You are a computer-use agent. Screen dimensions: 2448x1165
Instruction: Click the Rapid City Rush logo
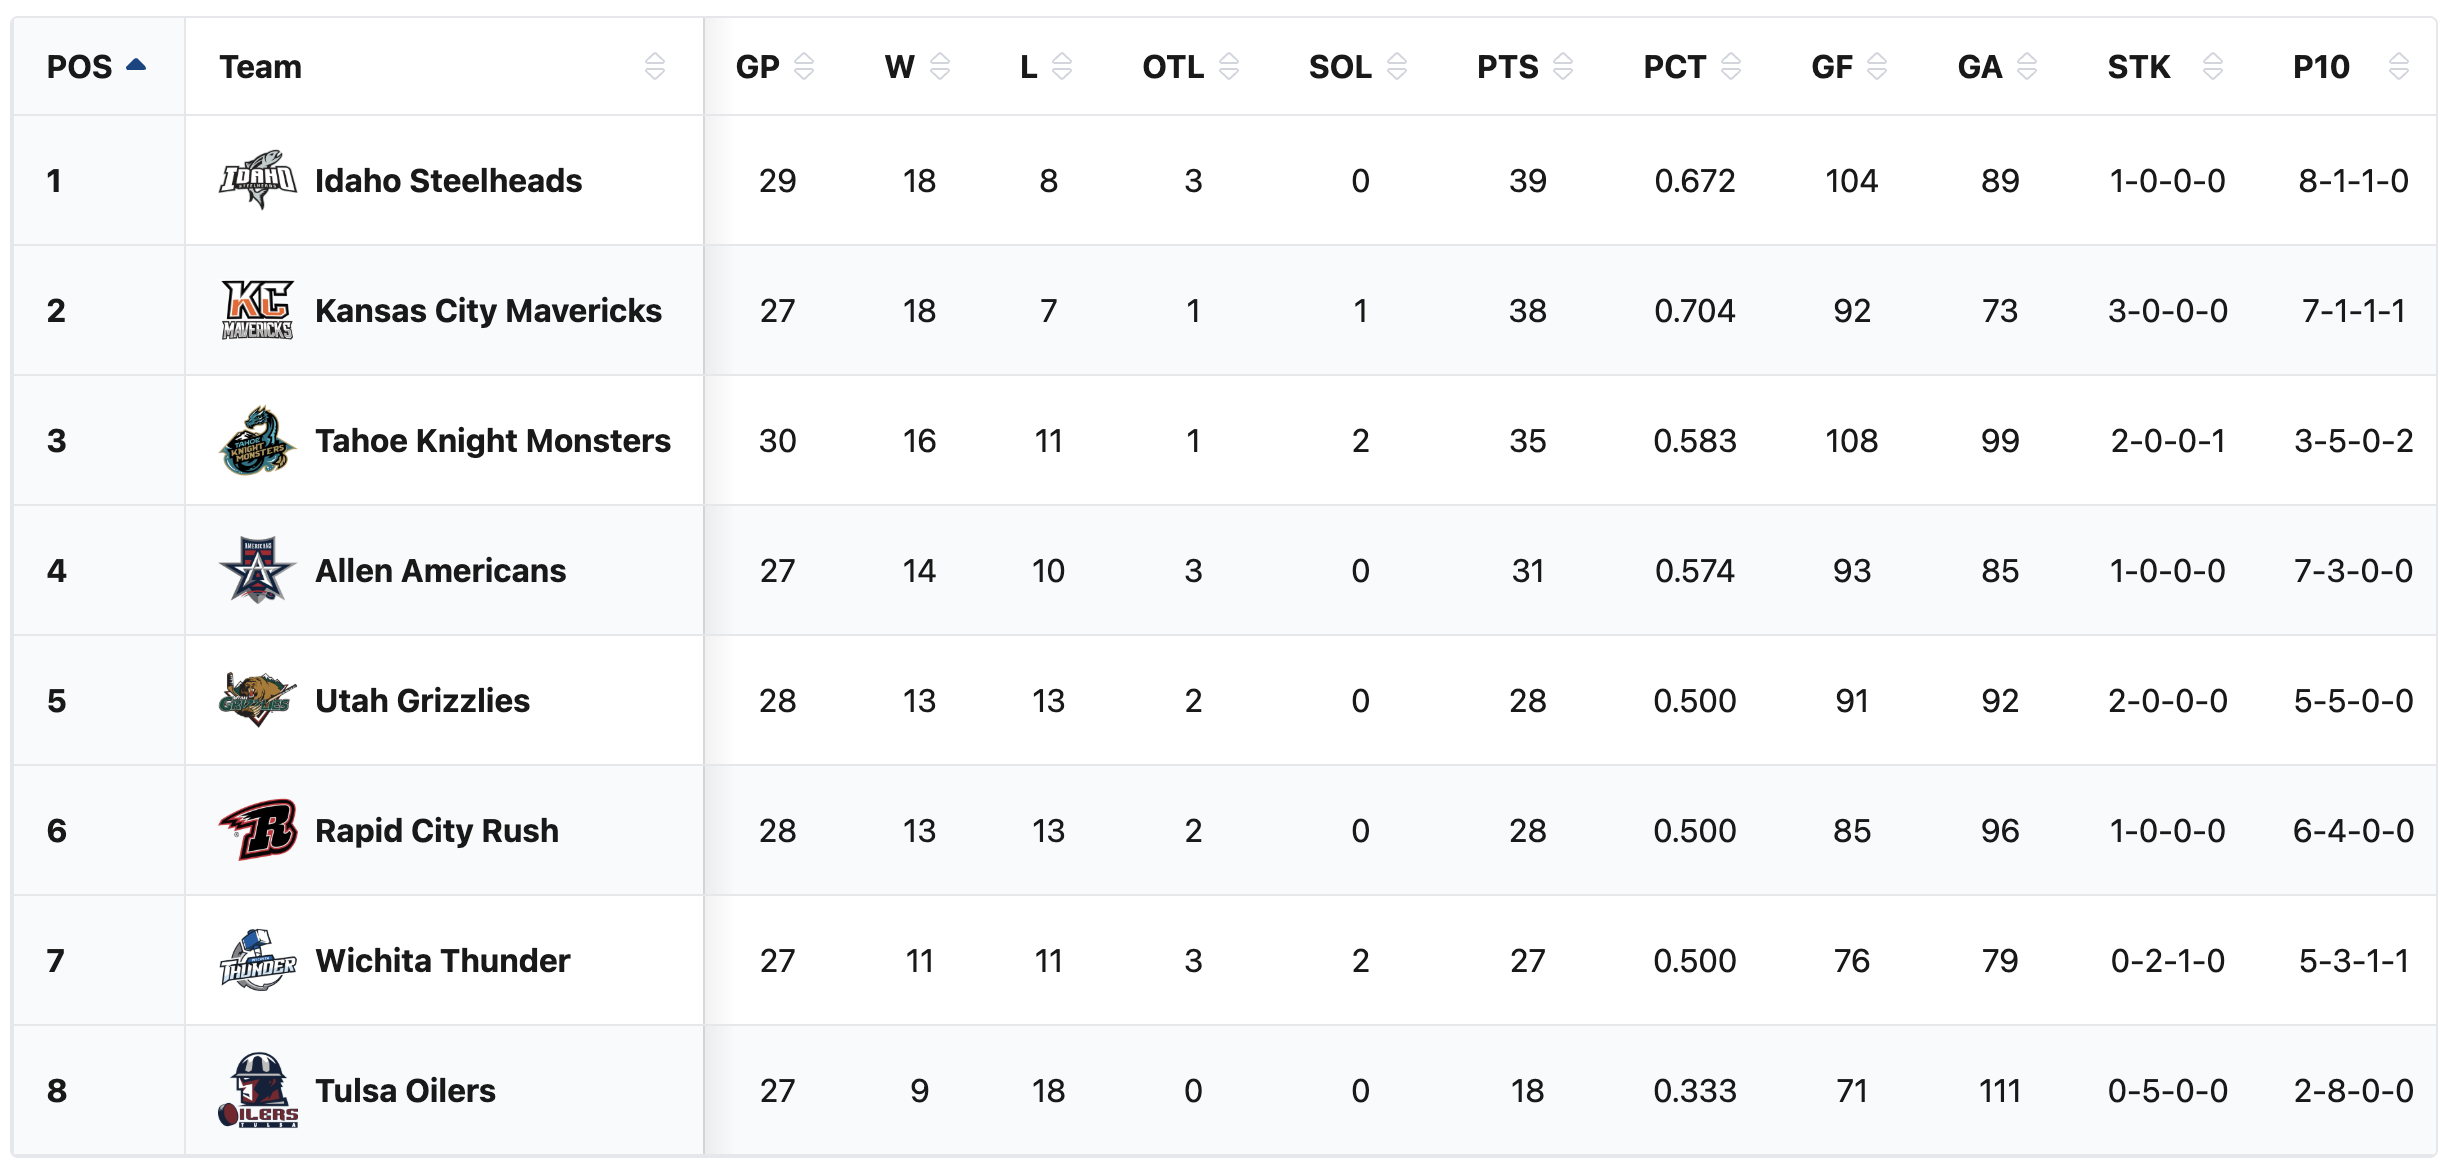pyautogui.click(x=257, y=829)
